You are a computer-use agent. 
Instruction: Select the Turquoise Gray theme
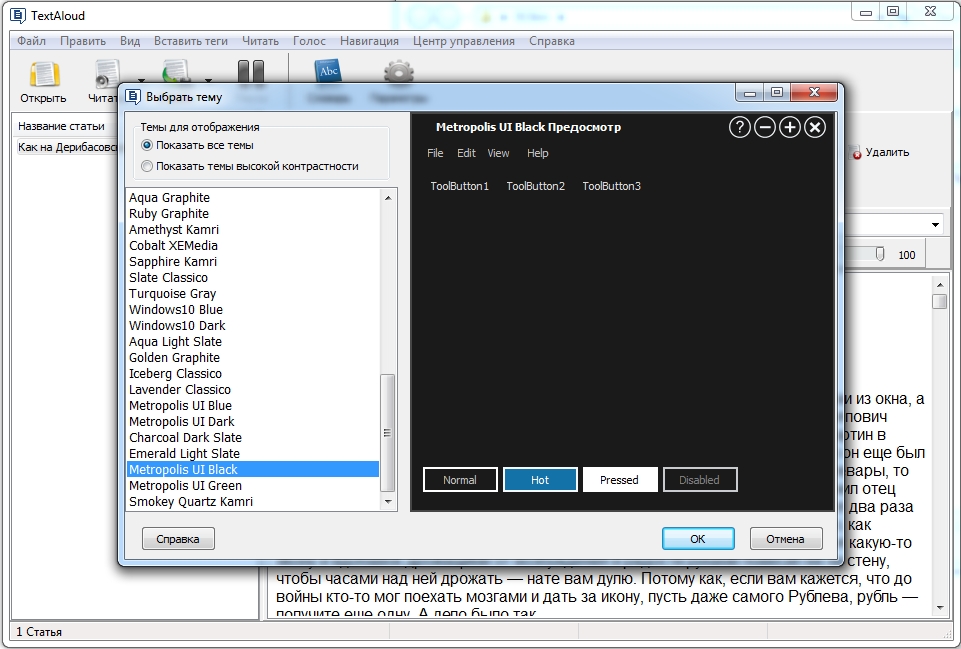click(253, 294)
